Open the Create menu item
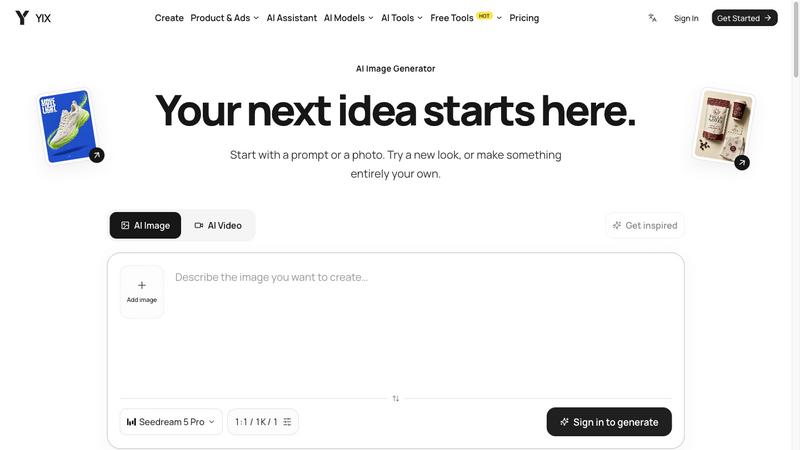 pyautogui.click(x=169, y=18)
